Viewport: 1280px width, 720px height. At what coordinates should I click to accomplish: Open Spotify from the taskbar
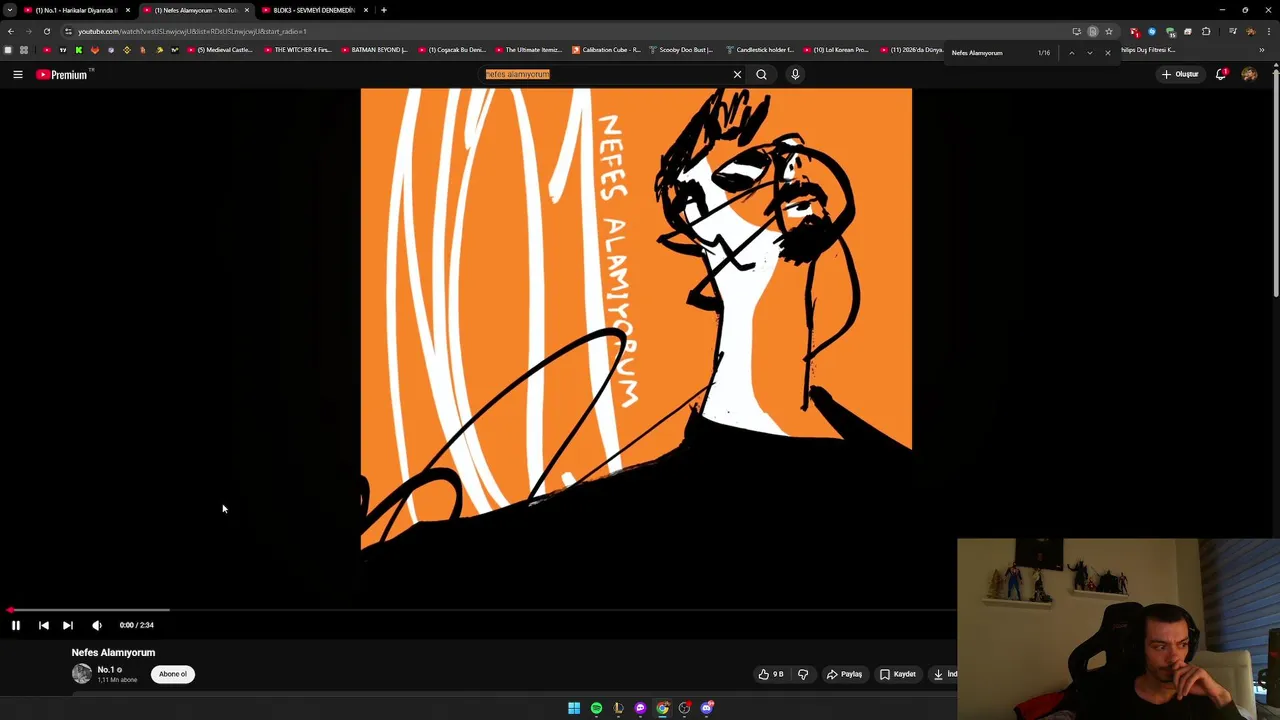(596, 708)
